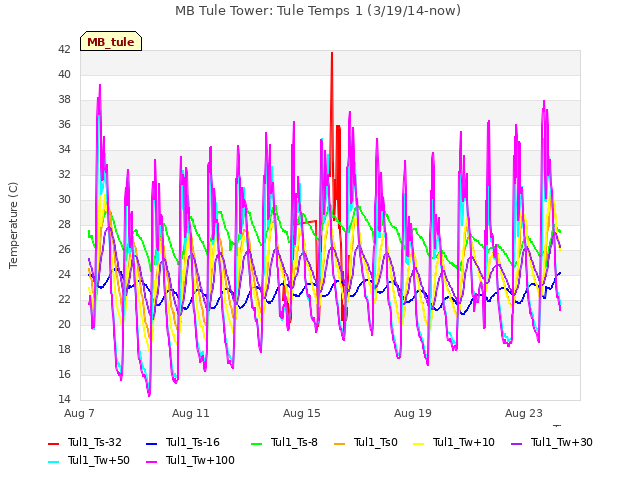Click the purple Tul1_Tw+30 legend swatch
The height and width of the screenshot is (480, 640).
pyautogui.click(x=516, y=444)
